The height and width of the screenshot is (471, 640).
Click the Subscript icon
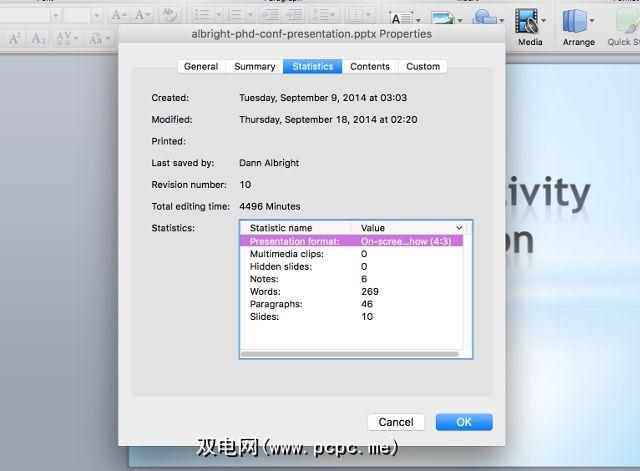(39, 39)
